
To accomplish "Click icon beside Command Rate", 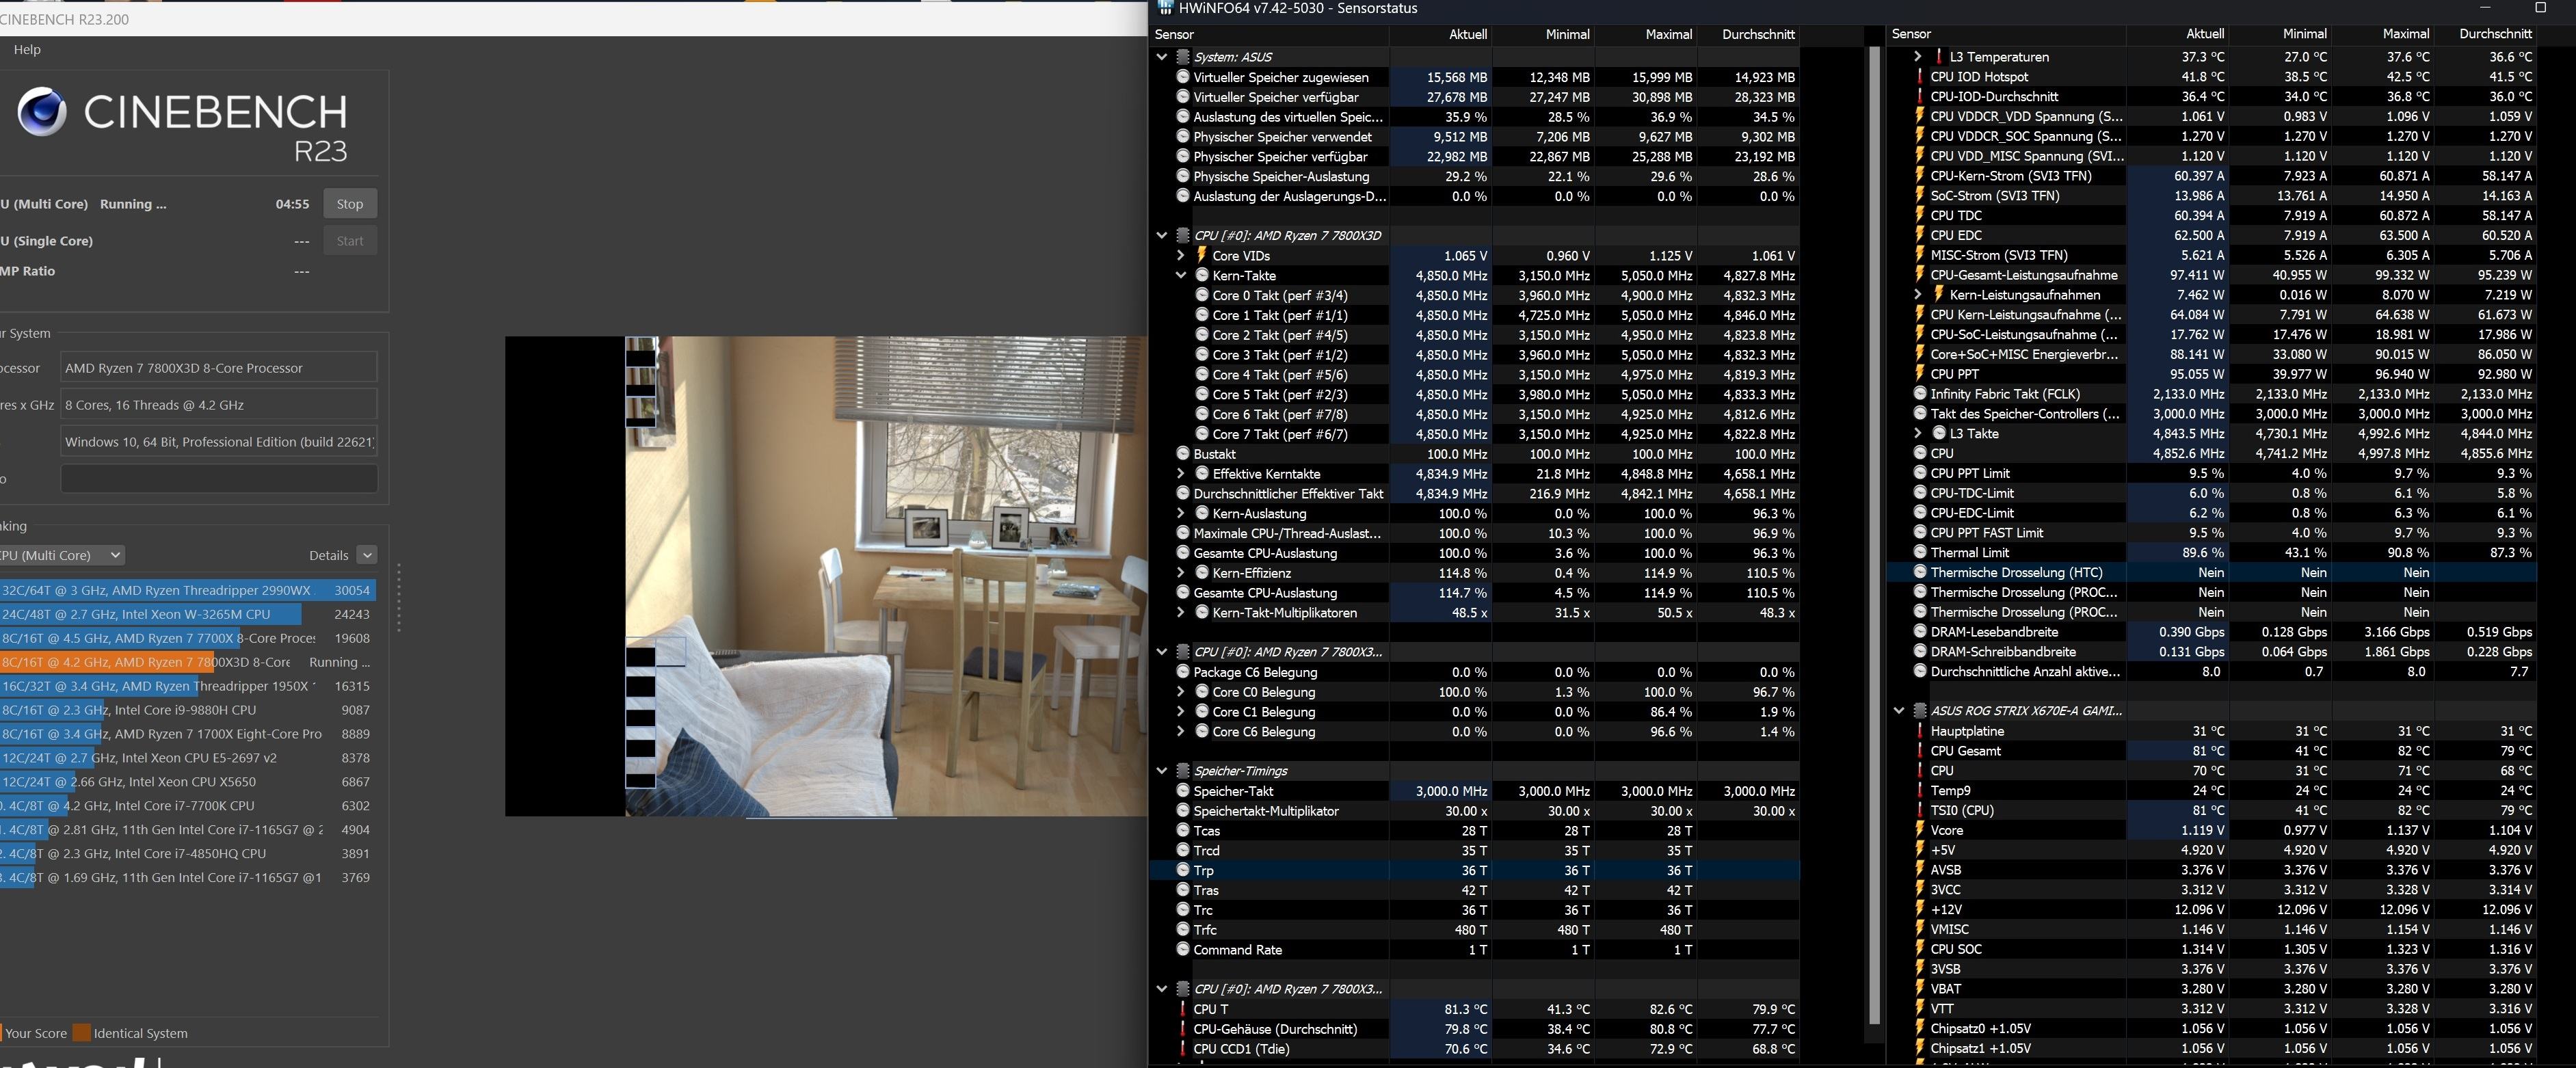I will [x=1183, y=950].
